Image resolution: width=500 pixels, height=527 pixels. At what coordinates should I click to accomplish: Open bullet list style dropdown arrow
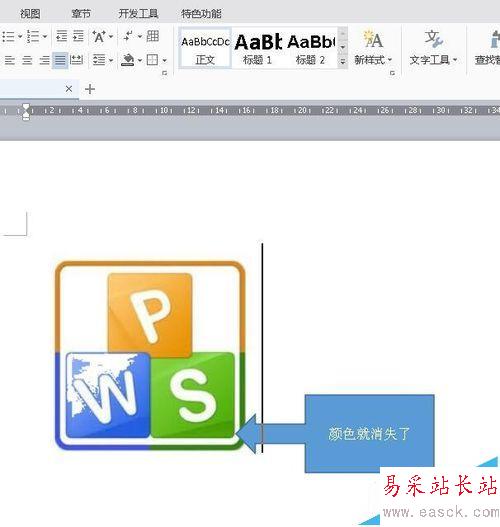click(x=20, y=36)
